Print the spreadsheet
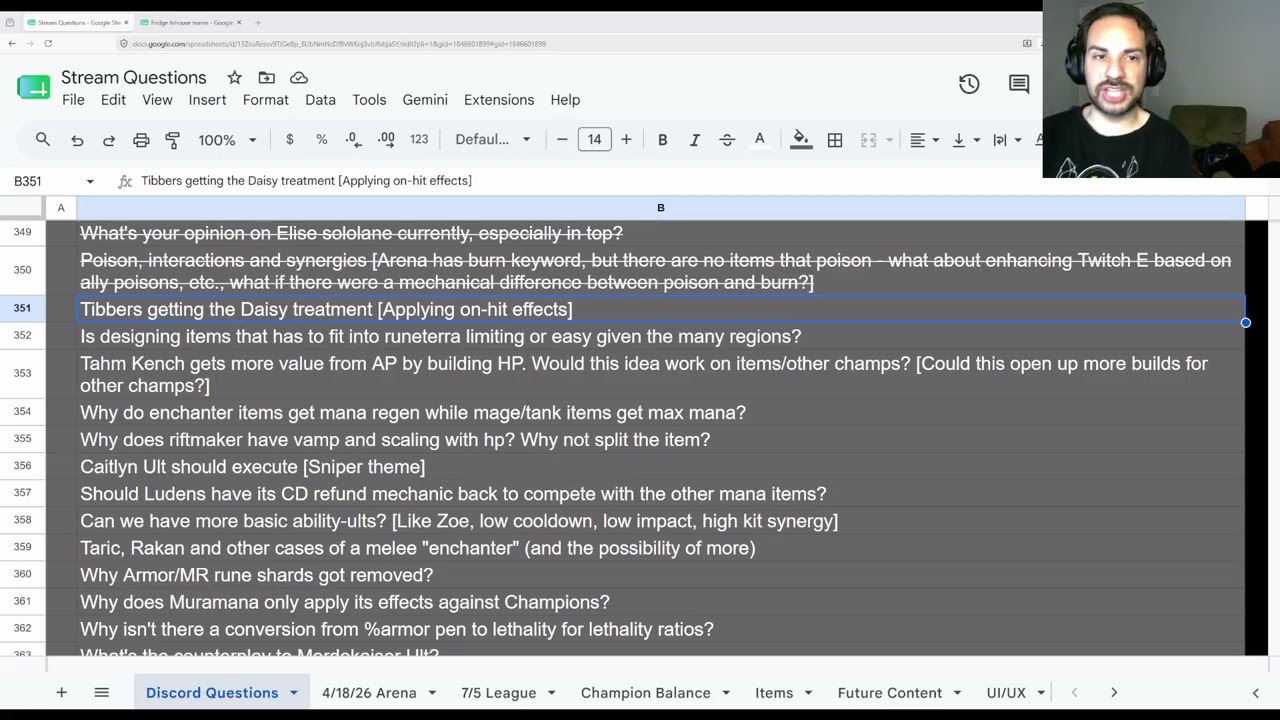The width and height of the screenshot is (1280, 720). coord(141,140)
